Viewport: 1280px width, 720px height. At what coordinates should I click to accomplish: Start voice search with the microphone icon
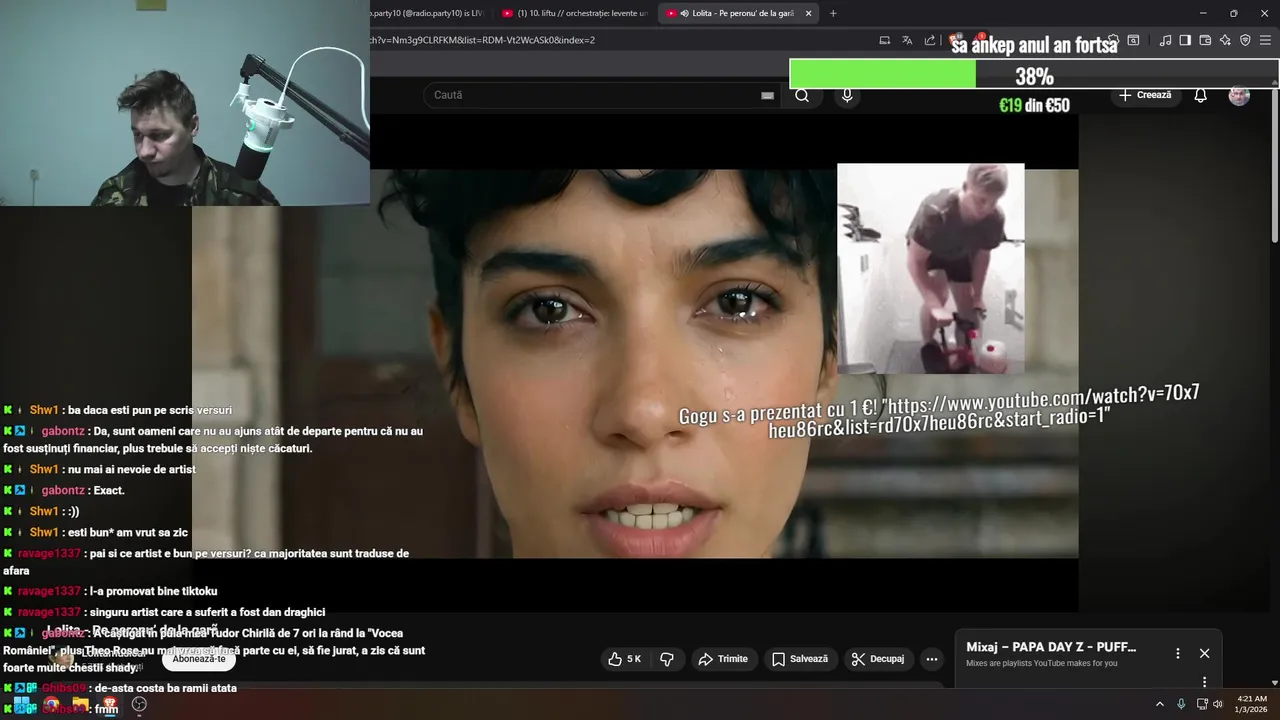tap(847, 95)
